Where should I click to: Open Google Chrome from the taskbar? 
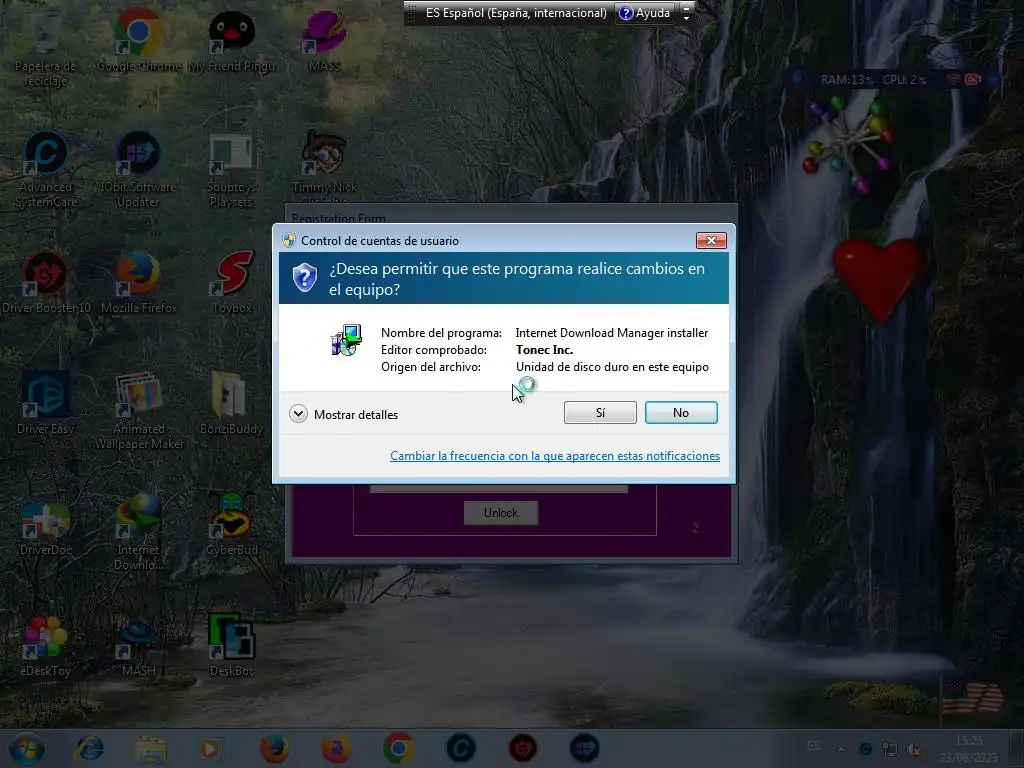pyautogui.click(x=398, y=748)
